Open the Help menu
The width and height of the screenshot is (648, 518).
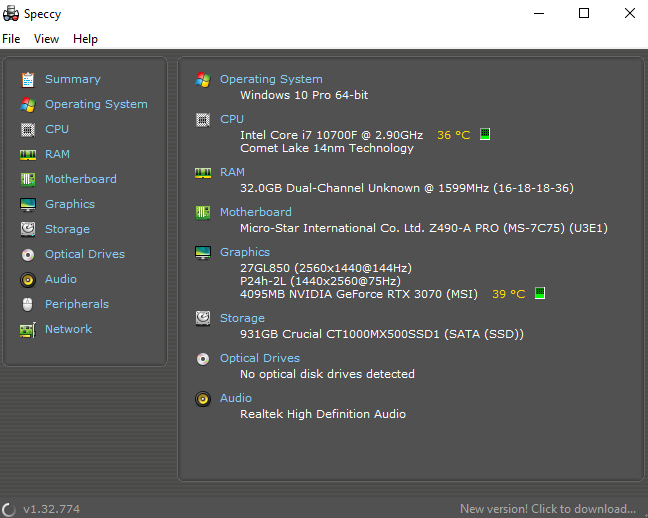click(86, 39)
